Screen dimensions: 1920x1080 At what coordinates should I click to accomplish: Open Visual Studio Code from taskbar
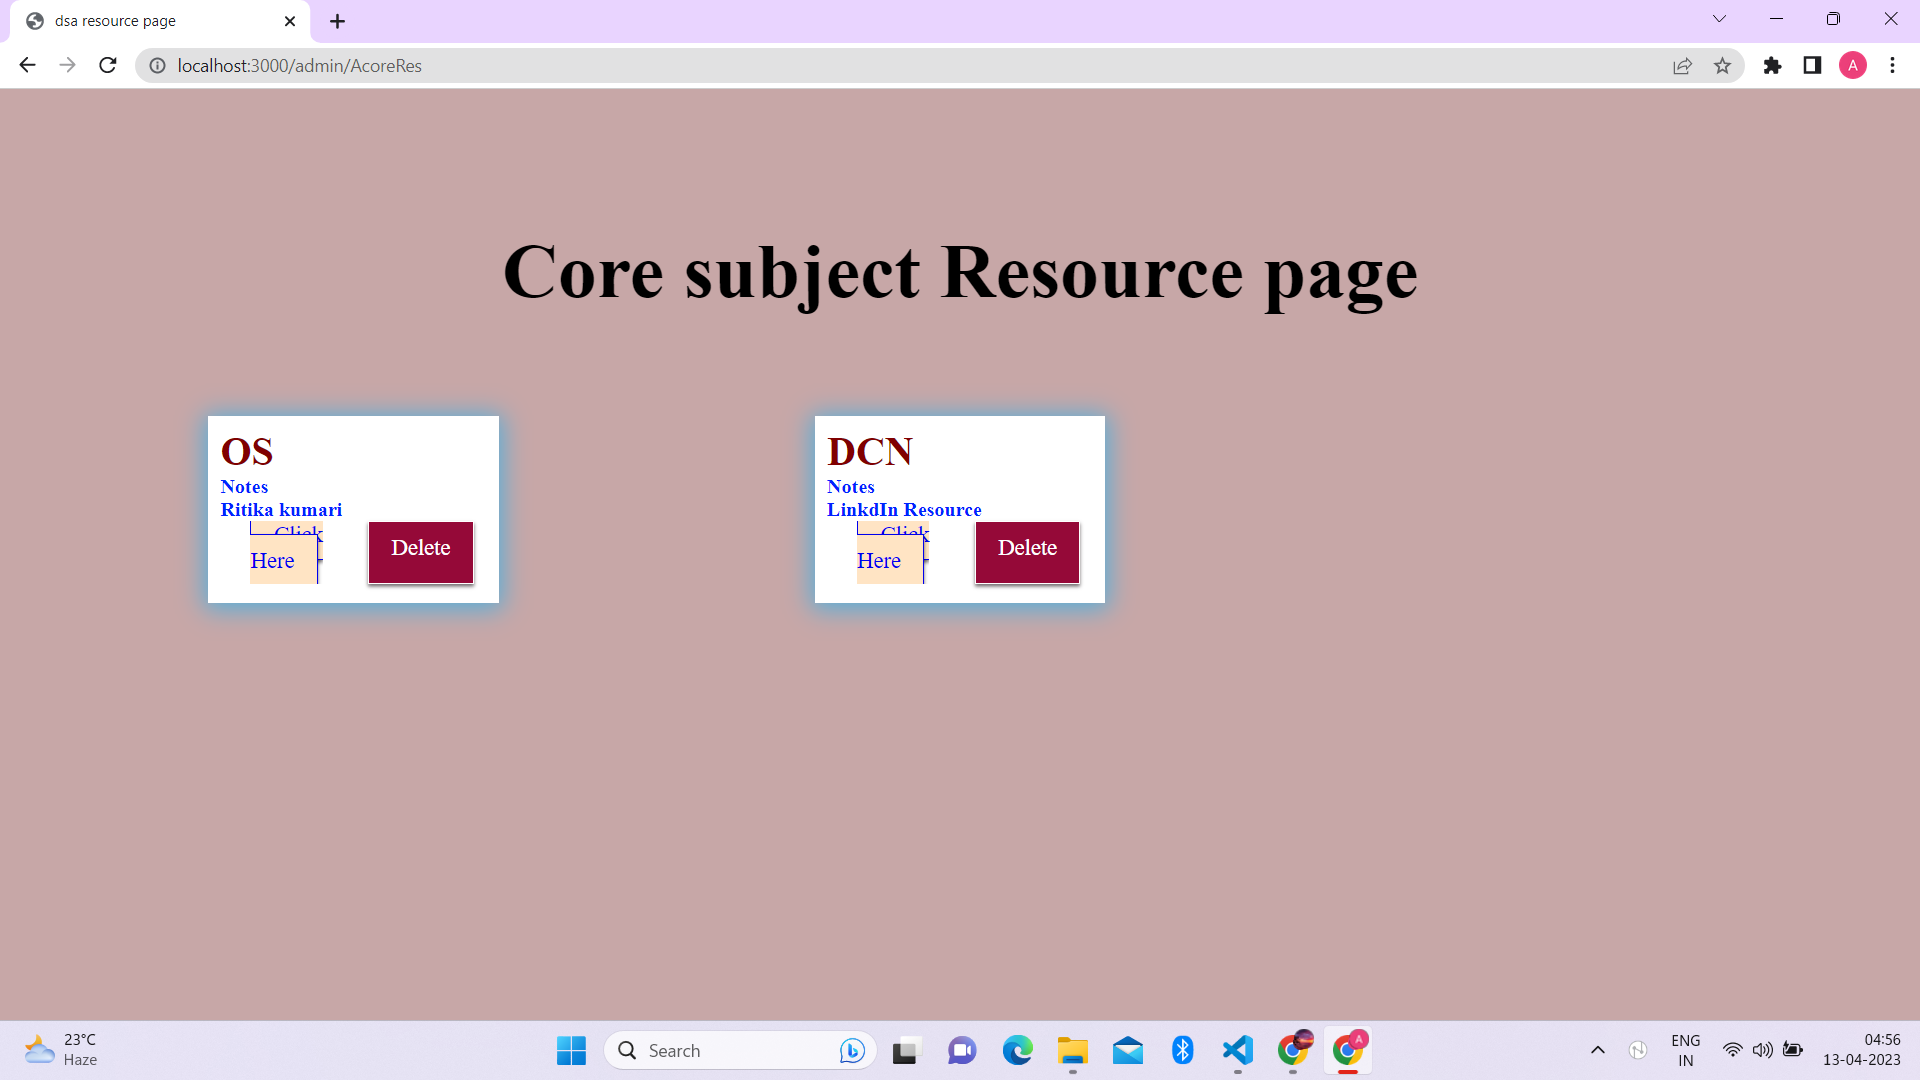coord(1237,1050)
